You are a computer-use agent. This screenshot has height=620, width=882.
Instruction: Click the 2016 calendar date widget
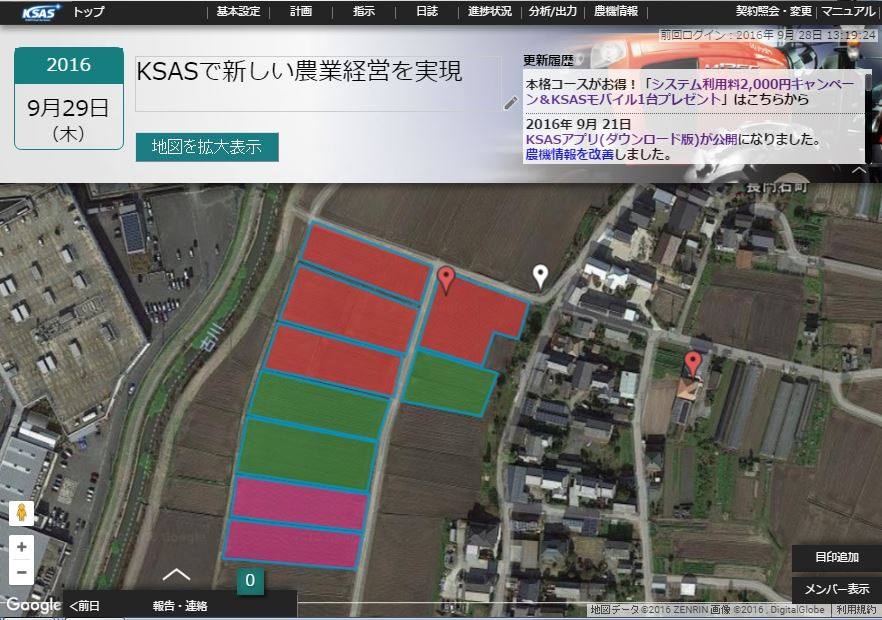pos(69,98)
